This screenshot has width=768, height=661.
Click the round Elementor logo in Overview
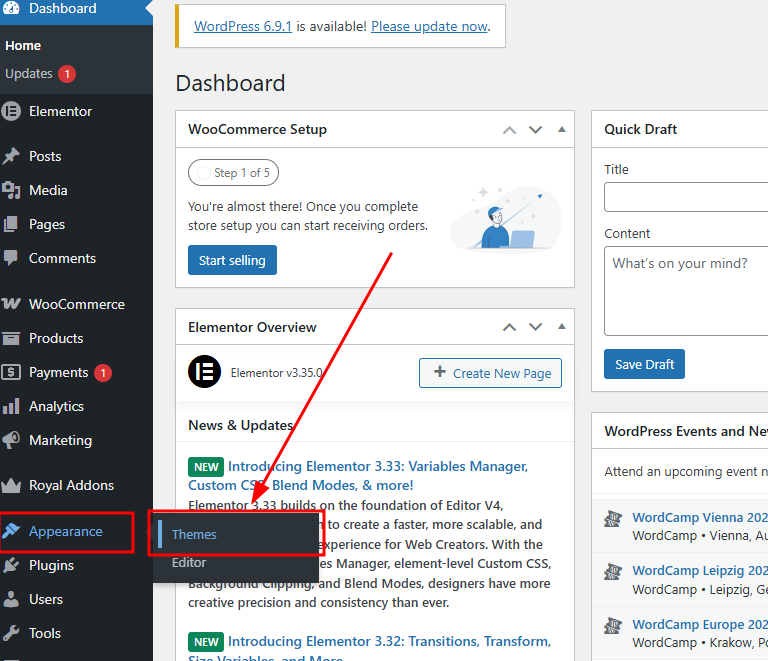204,372
